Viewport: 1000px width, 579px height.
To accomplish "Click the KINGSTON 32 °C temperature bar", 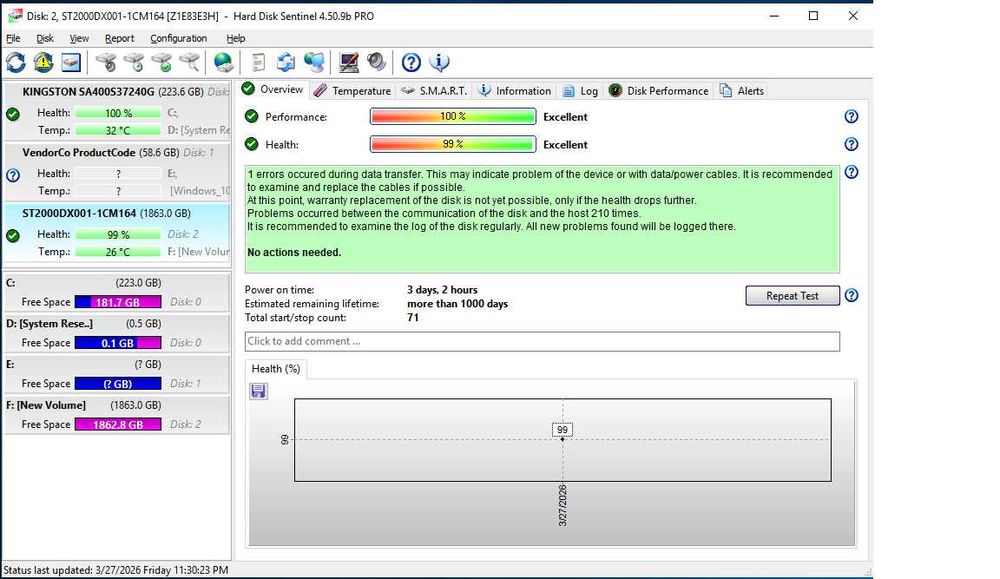I will (118, 130).
